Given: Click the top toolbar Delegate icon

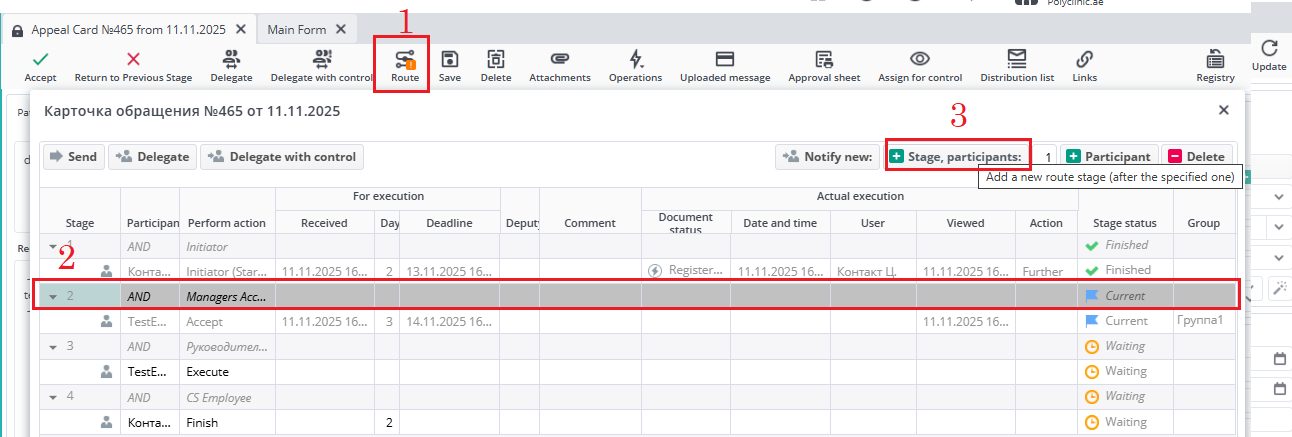Looking at the screenshot, I should pos(231,59).
